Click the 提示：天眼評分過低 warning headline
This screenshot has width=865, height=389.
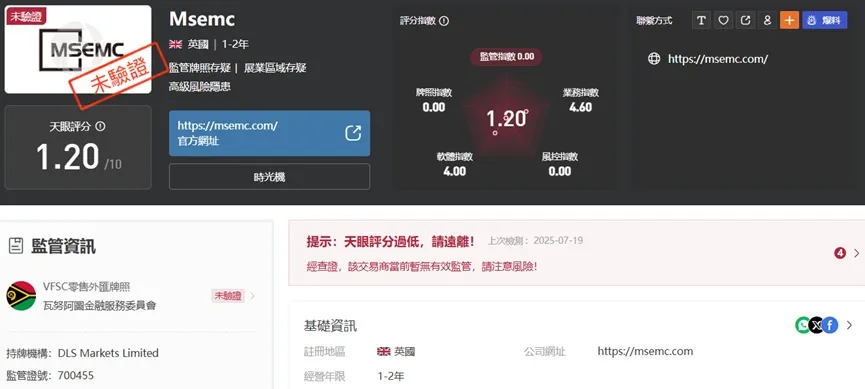click(x=391, y=241)
